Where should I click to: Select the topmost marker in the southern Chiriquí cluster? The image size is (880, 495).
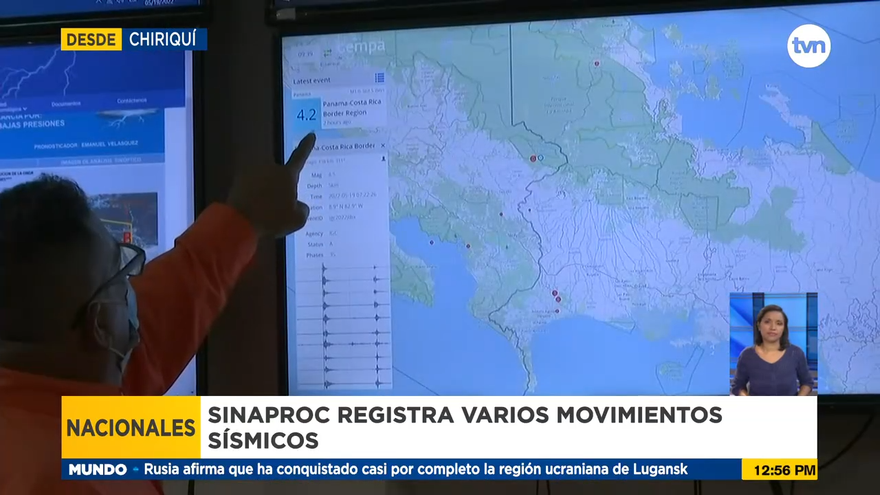[x=554, y=293]
